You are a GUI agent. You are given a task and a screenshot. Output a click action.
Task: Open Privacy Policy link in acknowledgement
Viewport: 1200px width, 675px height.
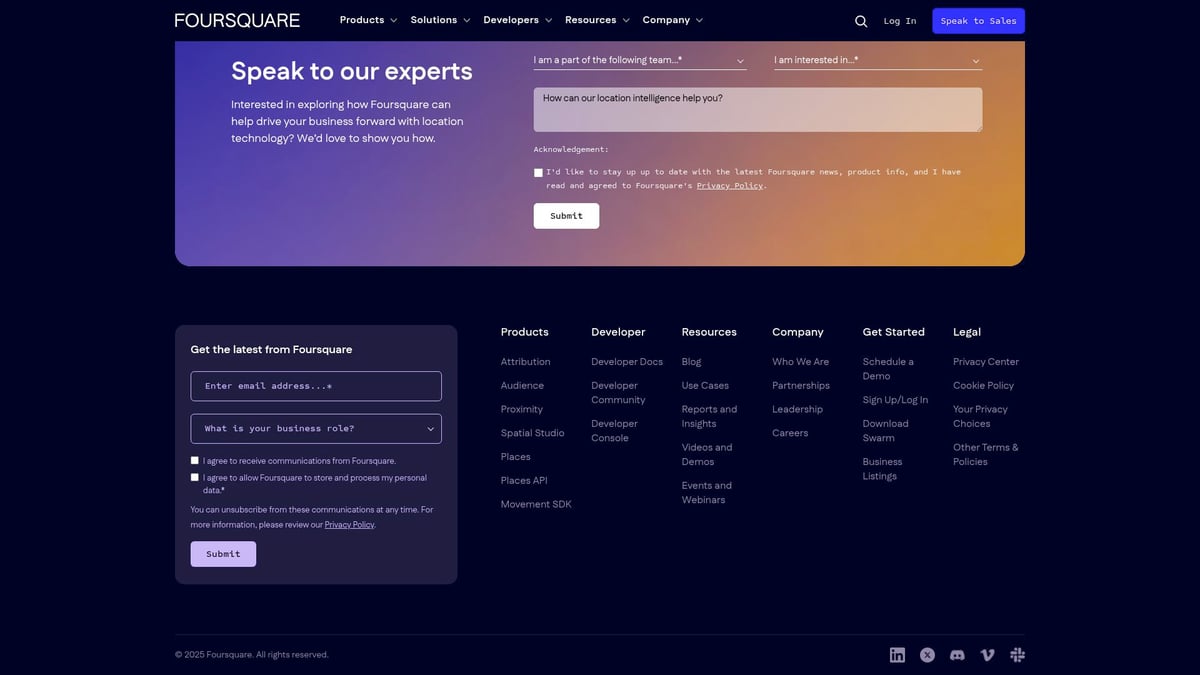tap(730, 186)
